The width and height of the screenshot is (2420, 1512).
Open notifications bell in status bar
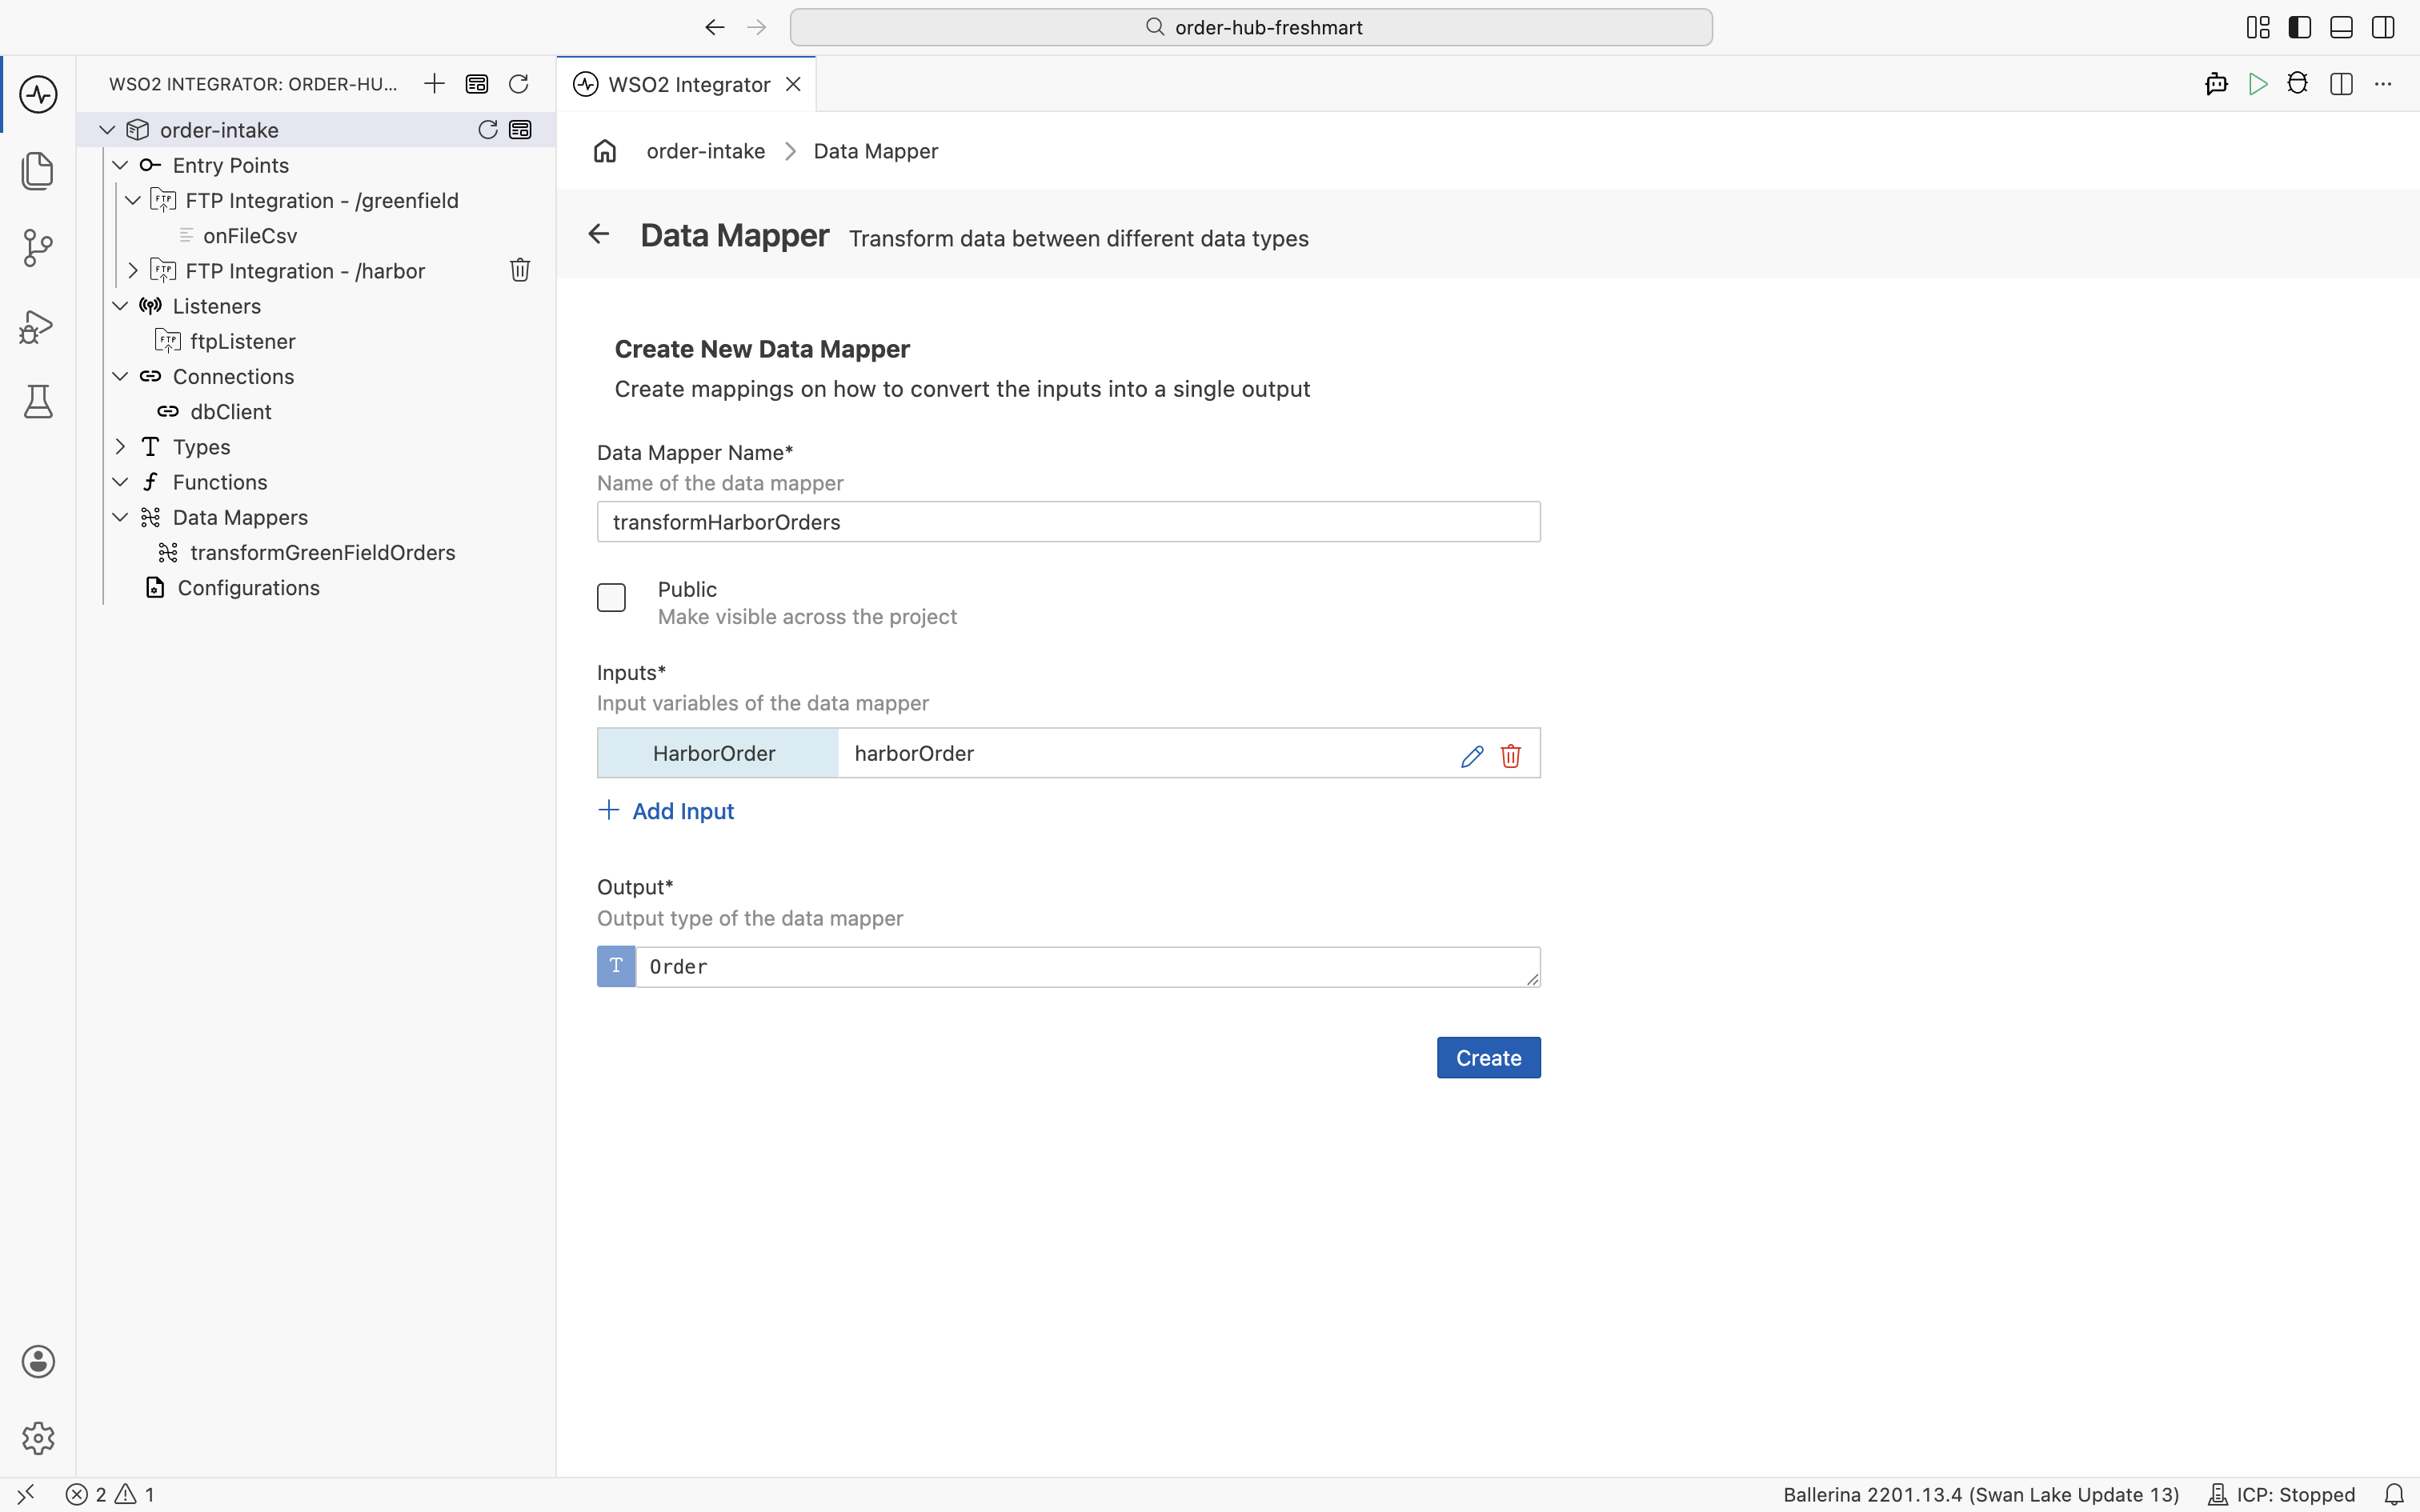[2393, 1494]
